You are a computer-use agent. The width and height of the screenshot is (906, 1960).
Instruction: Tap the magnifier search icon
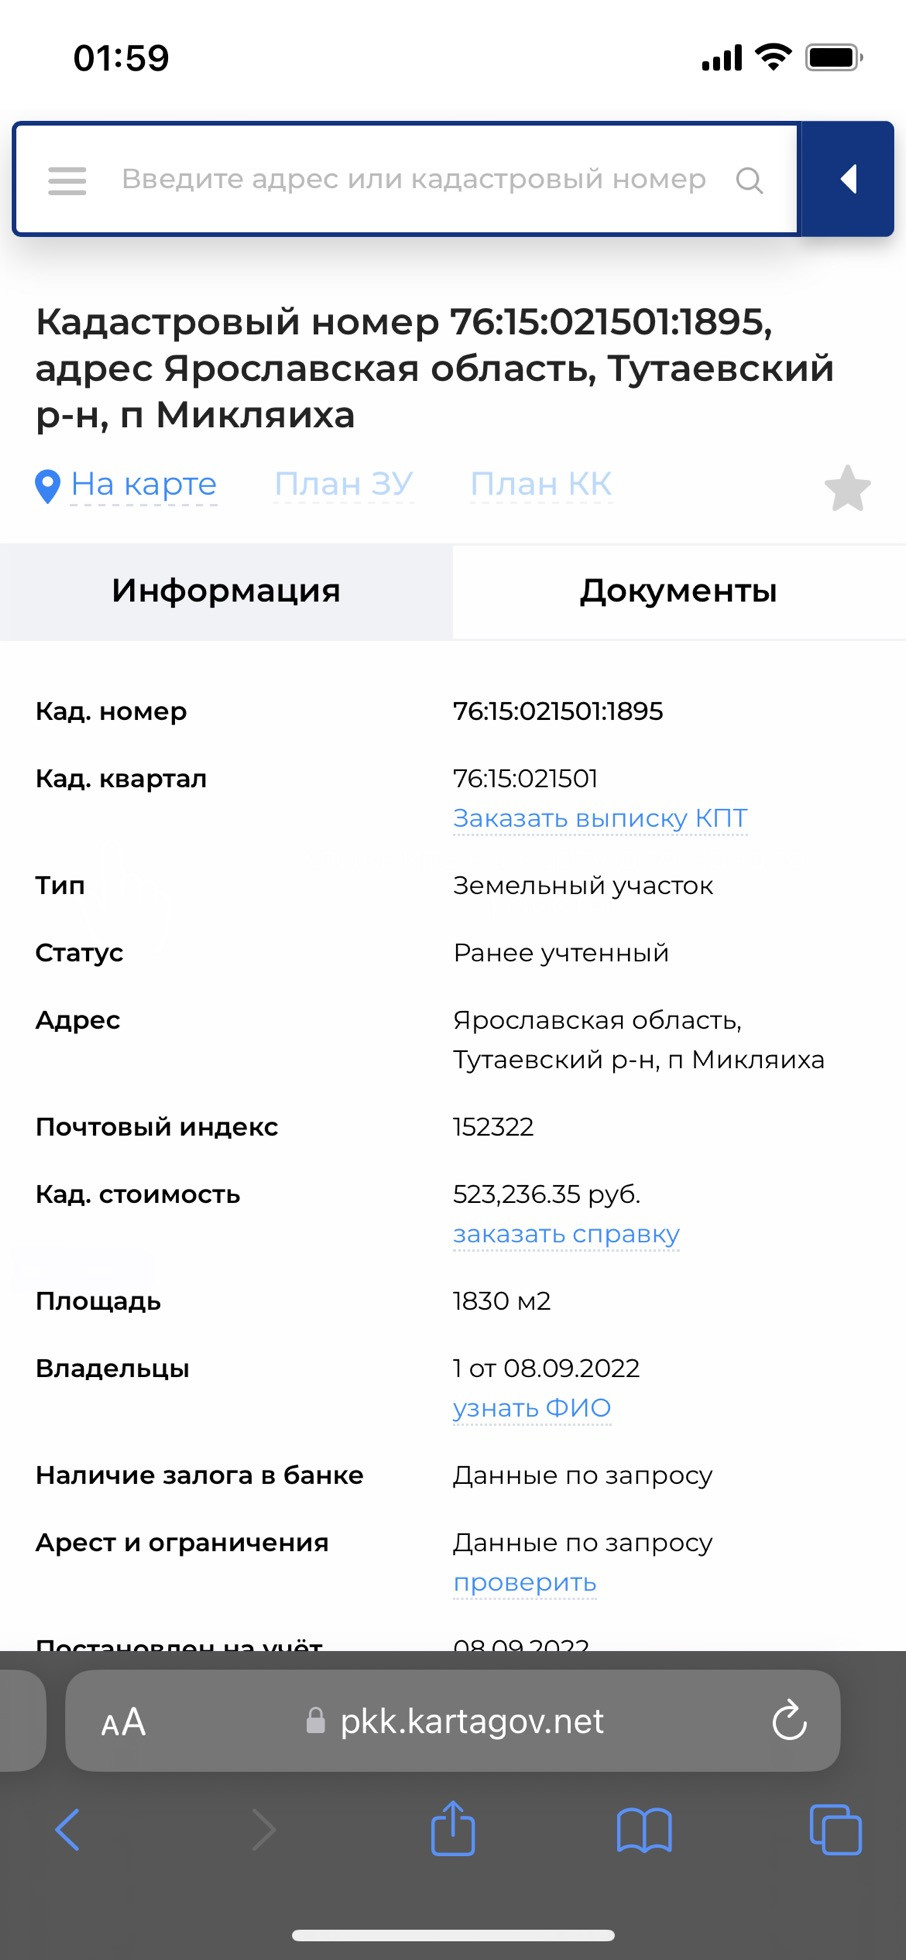tap(749, 180)
